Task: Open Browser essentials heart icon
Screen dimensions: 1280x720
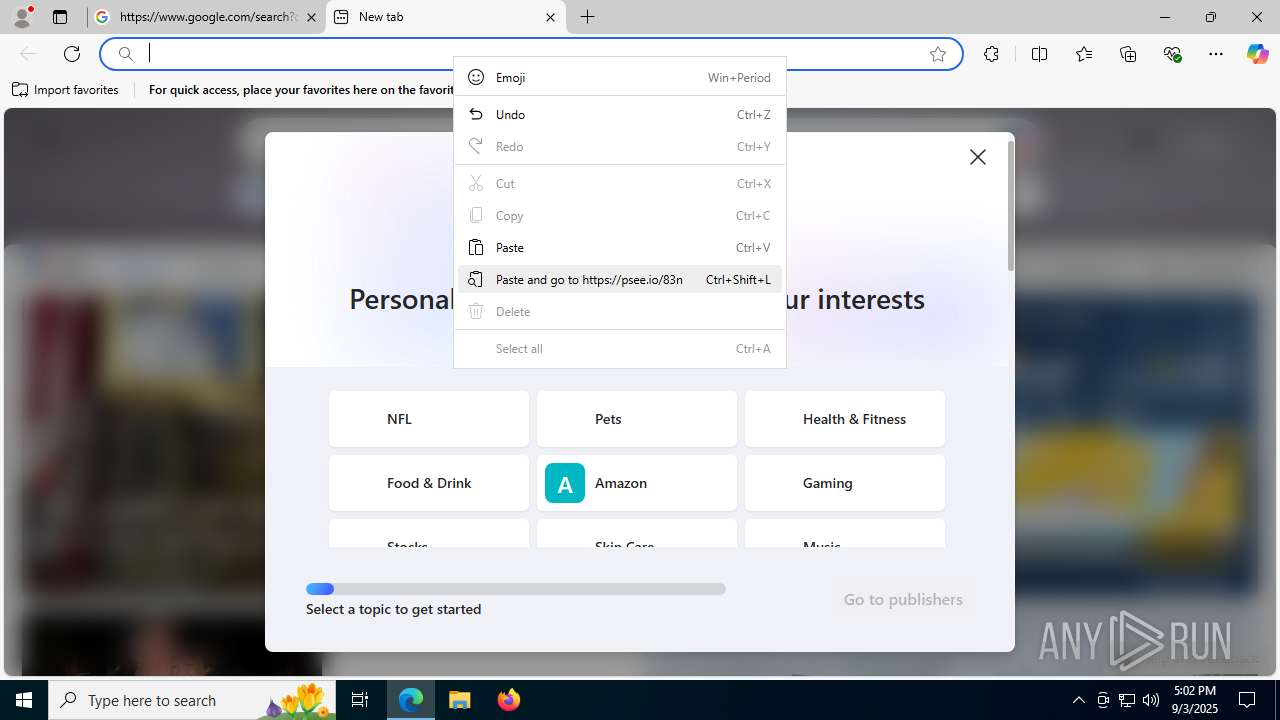Action: [x=1173, y=54]
